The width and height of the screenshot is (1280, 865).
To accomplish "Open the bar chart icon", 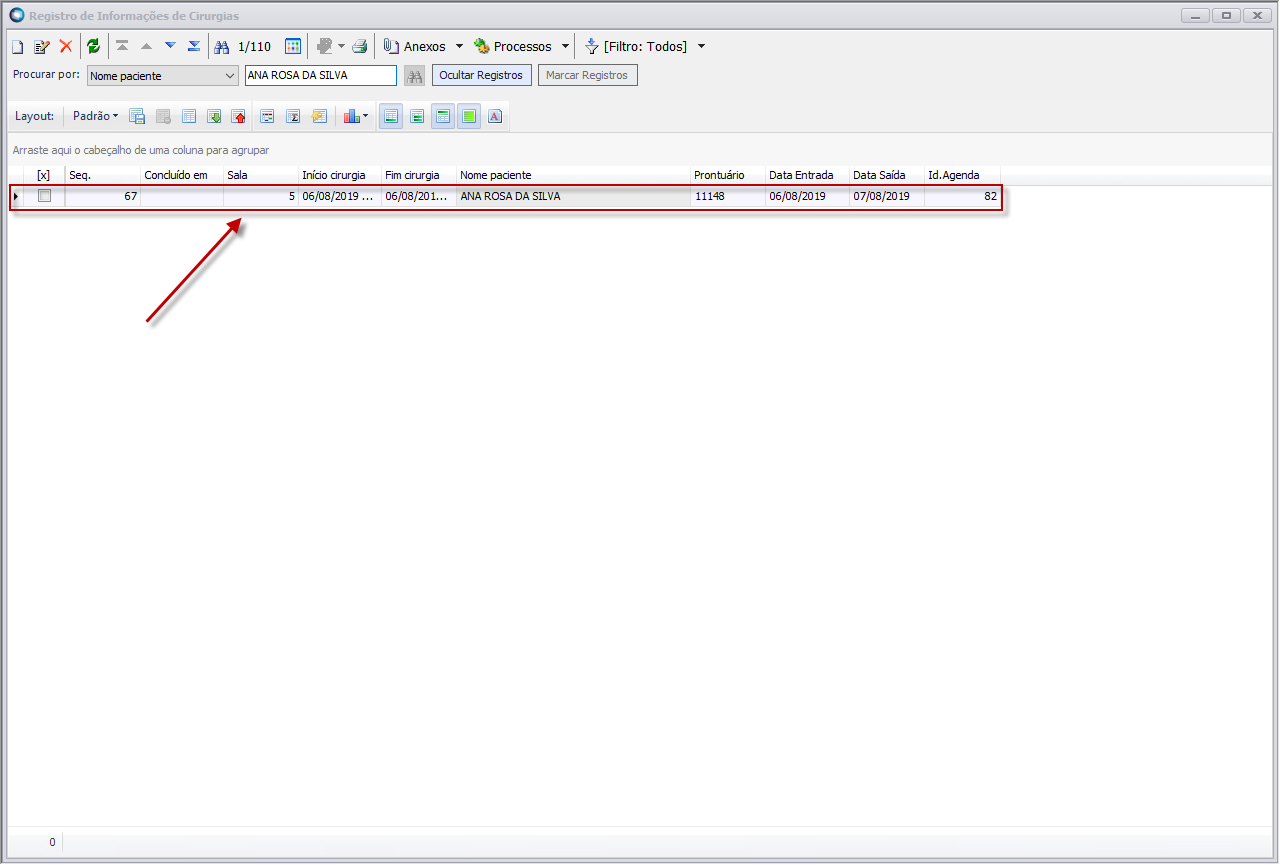I will tap(350, 116).
